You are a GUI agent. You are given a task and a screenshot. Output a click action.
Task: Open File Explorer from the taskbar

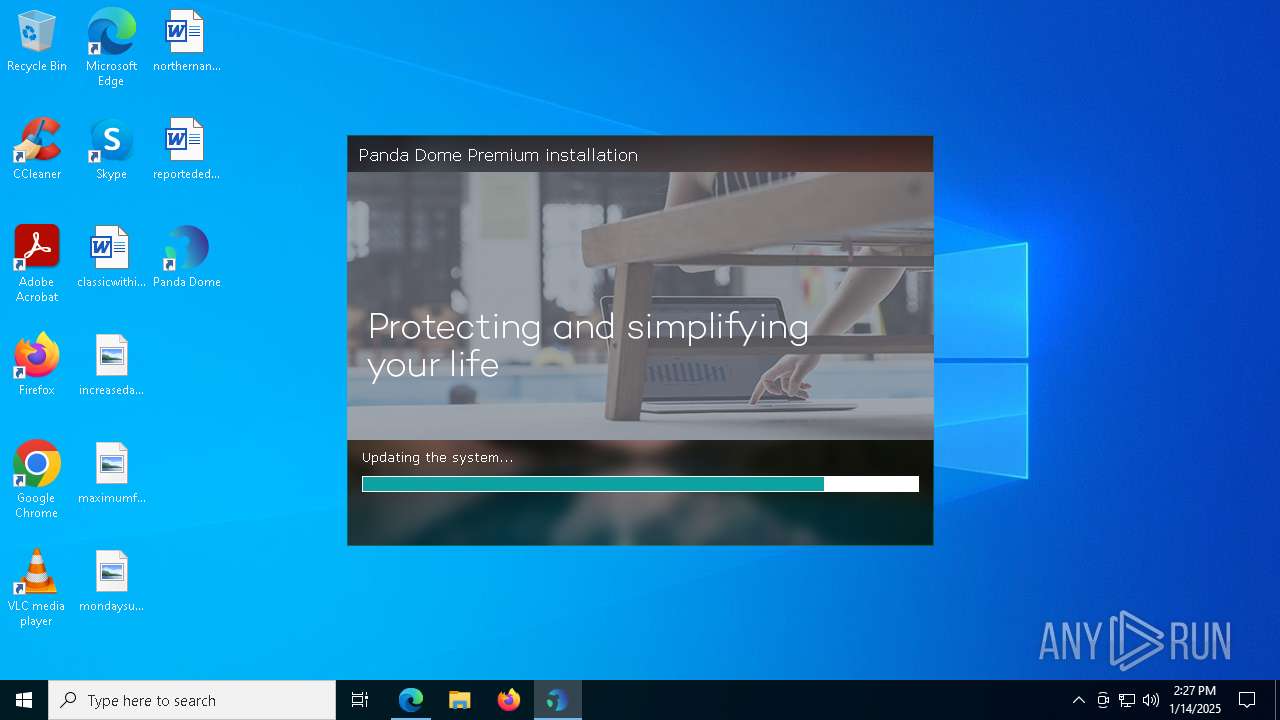pyautogui.click(x=459, y=700)
